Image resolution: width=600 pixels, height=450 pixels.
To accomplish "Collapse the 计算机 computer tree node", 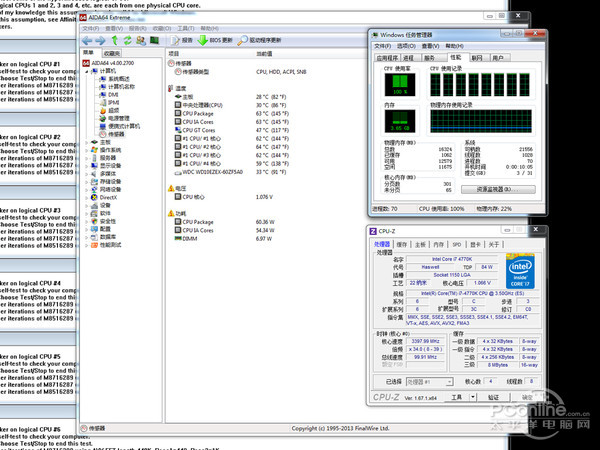I will click(x=84, y=71).
